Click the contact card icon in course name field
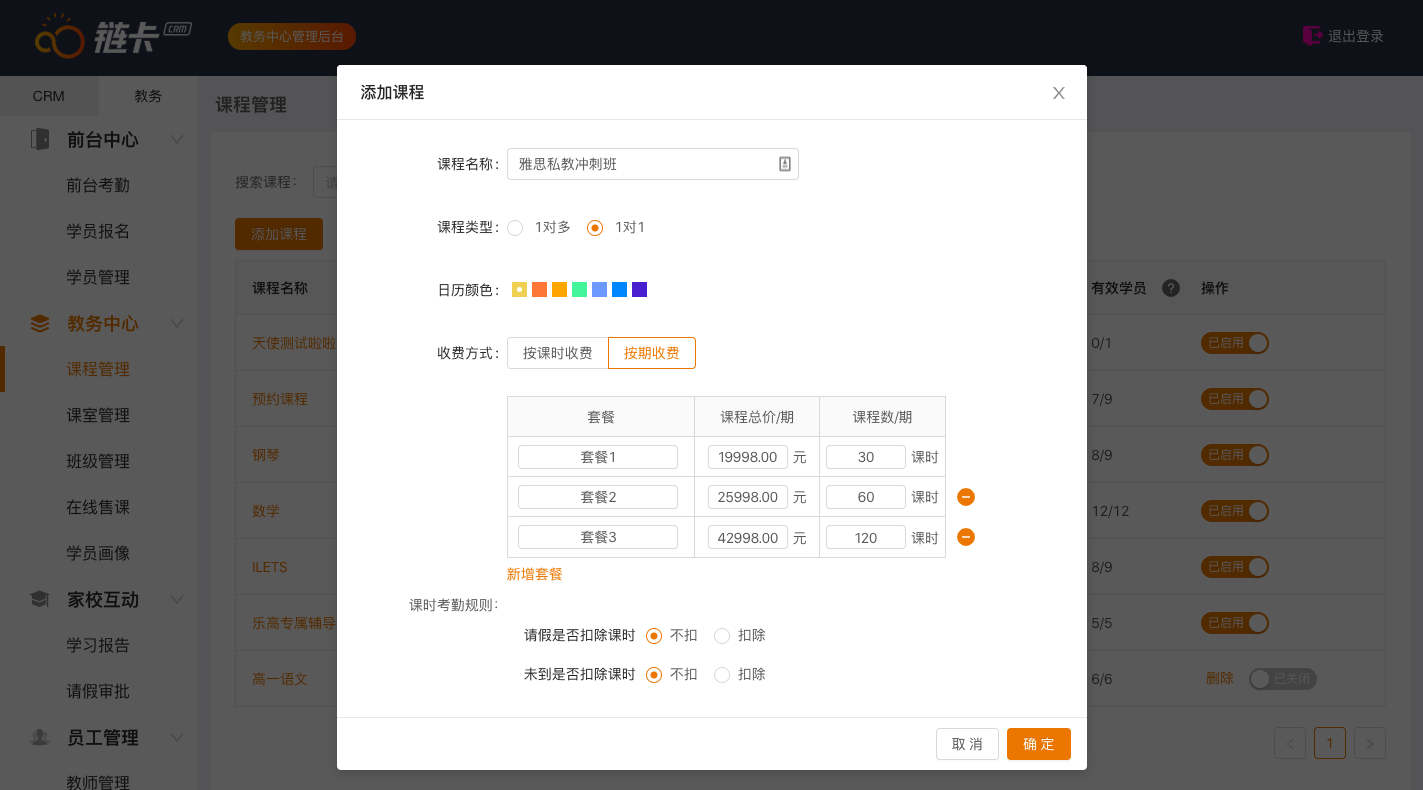Viewport: 1423px width, 790px height. [x=785, y=164]
